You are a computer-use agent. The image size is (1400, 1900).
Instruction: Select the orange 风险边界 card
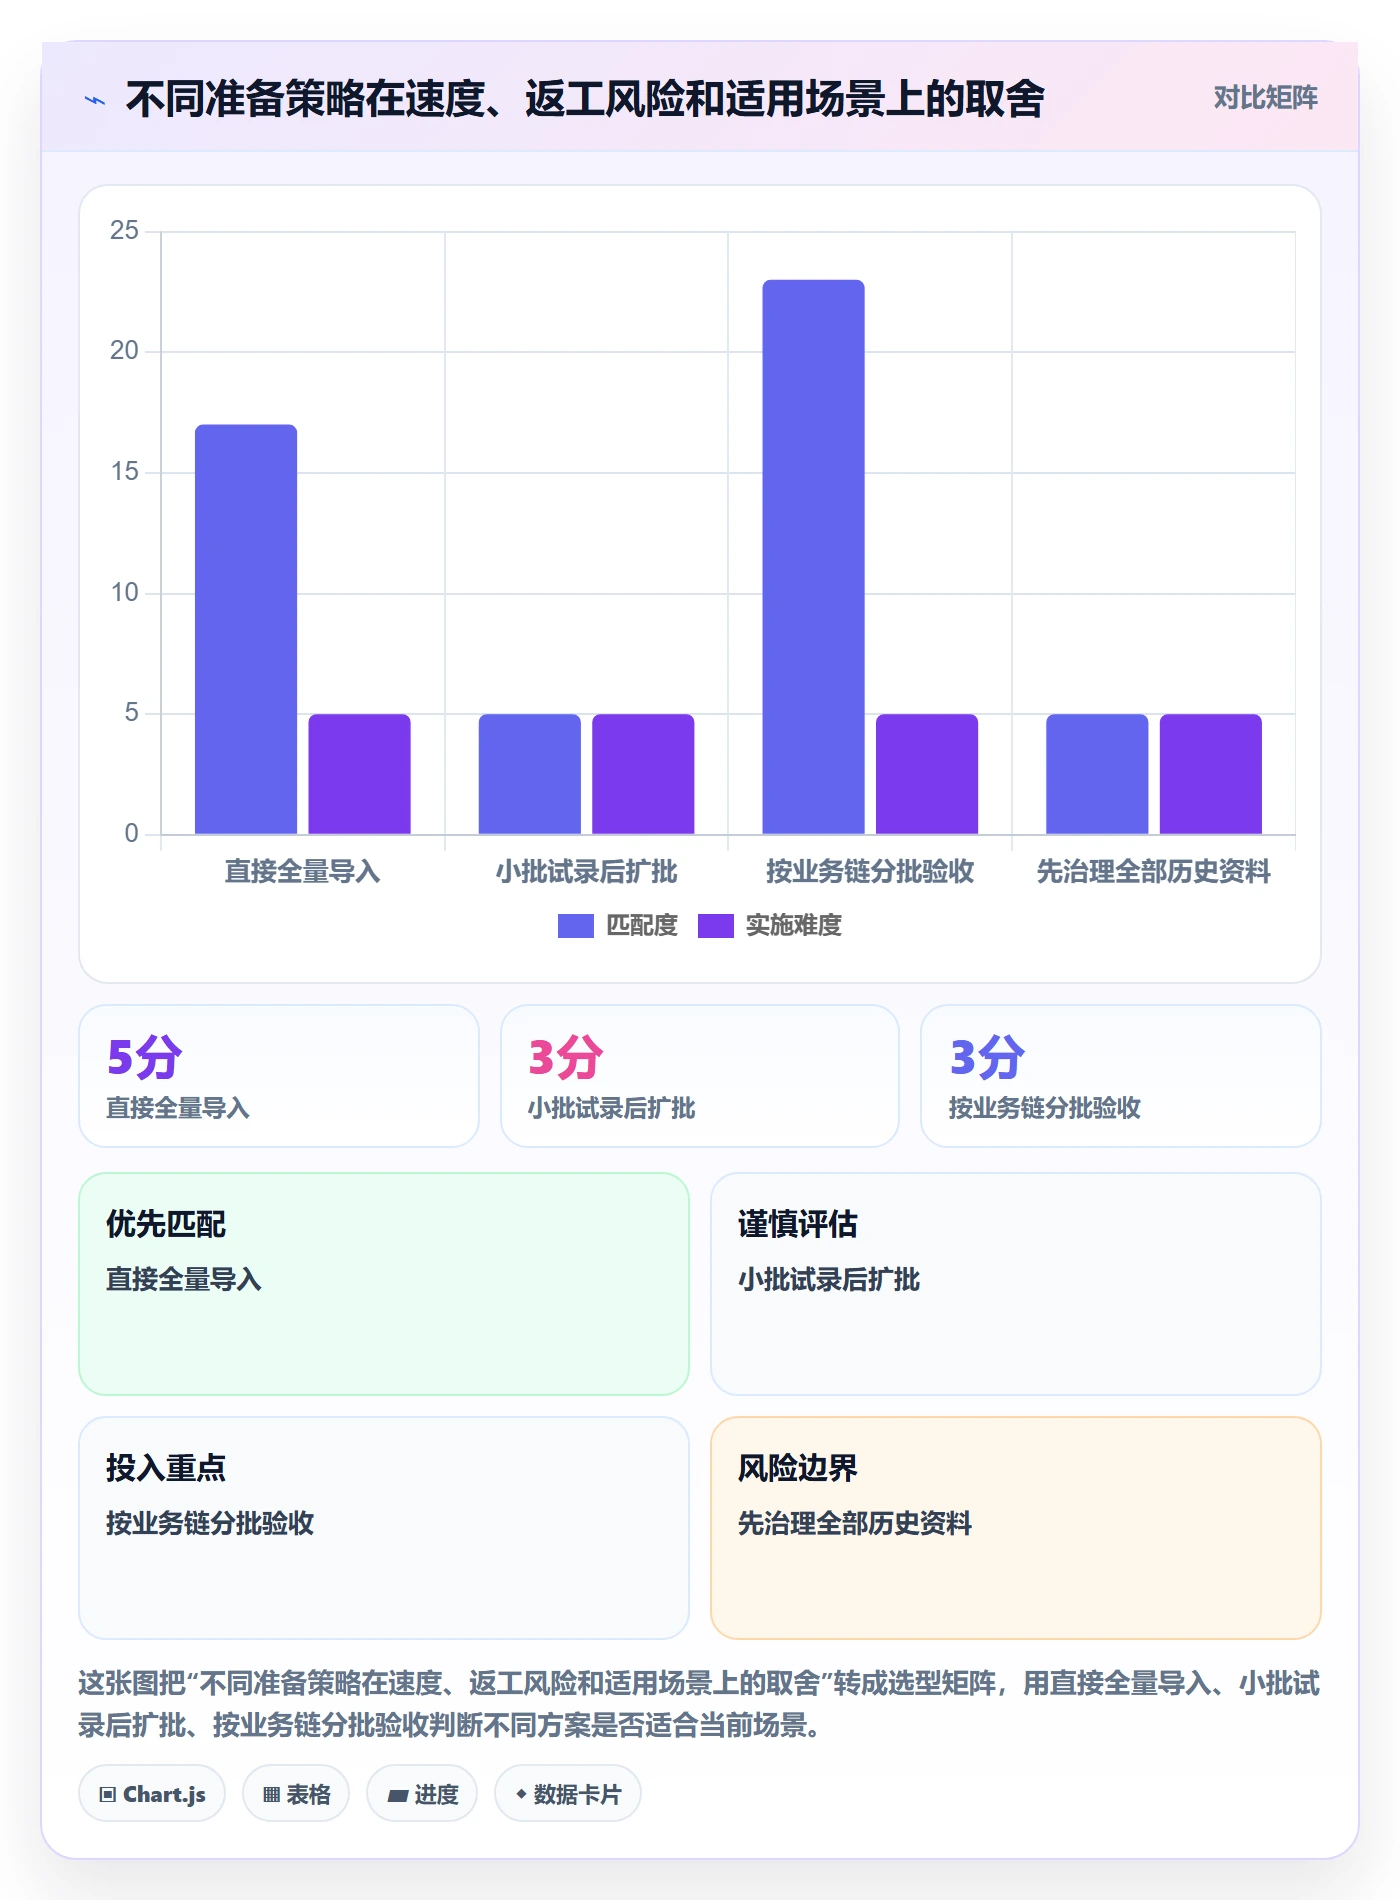(x=1016, y=1528)
